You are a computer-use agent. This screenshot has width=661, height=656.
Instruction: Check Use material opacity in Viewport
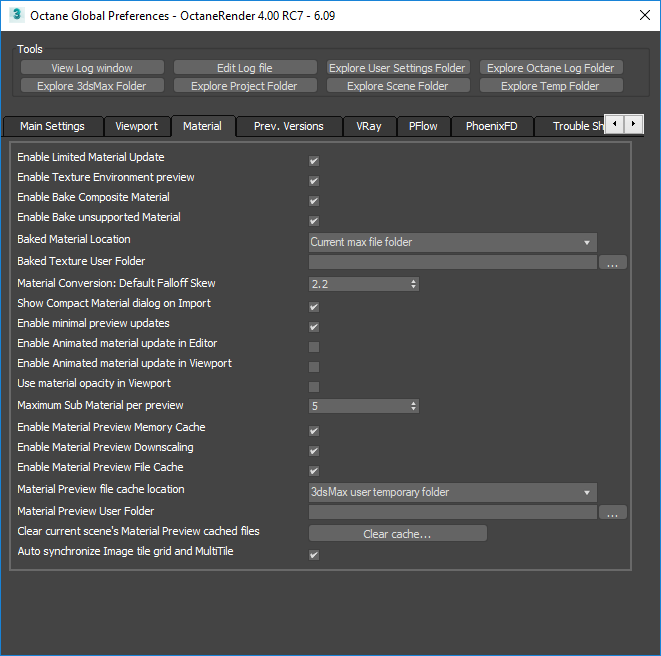[x=314, y=386]
